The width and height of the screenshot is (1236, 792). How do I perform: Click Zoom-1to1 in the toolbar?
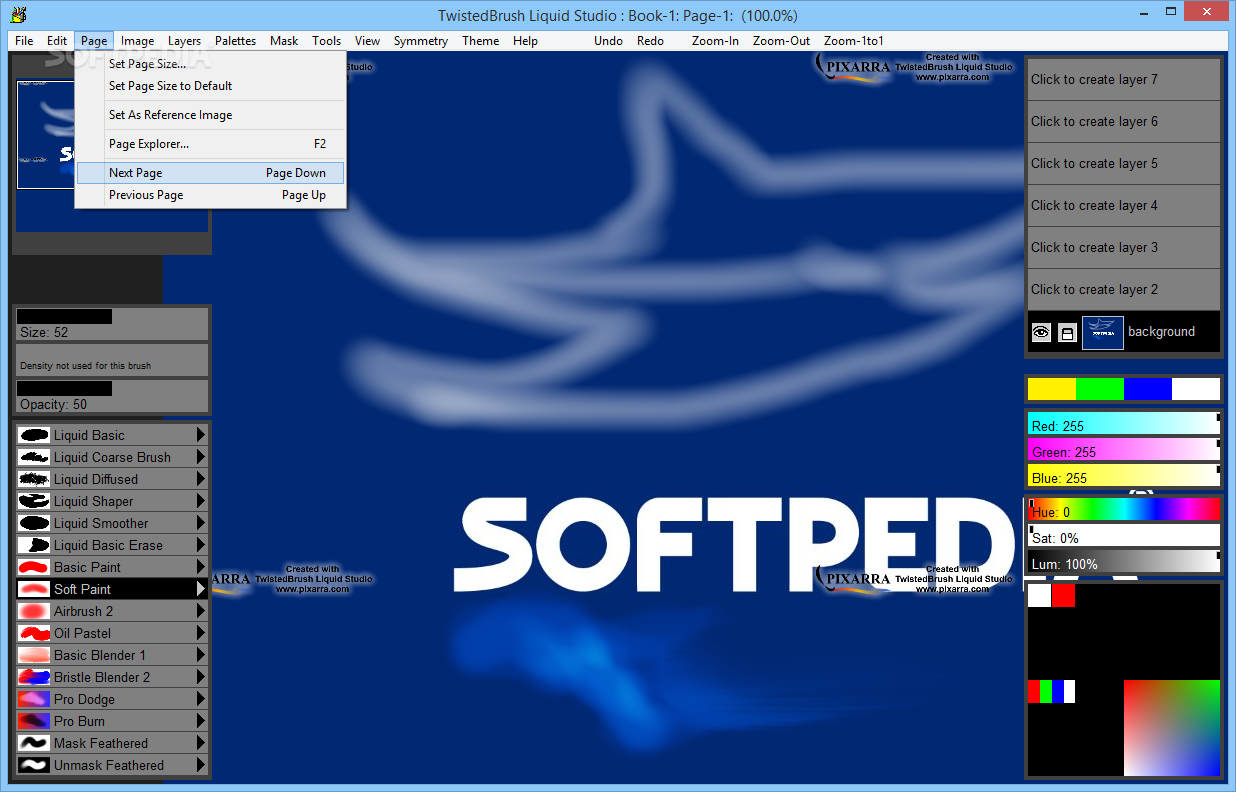[854, 41]
